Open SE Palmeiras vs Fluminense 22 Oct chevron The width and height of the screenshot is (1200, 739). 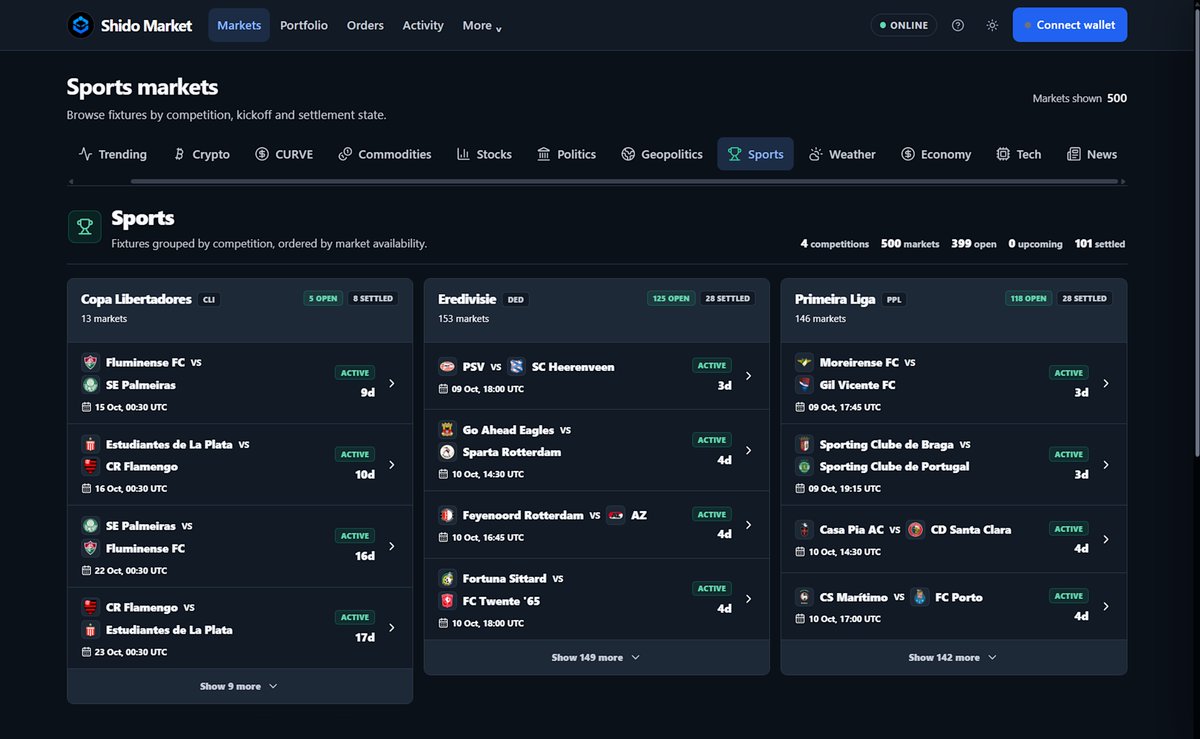[391, 546]
